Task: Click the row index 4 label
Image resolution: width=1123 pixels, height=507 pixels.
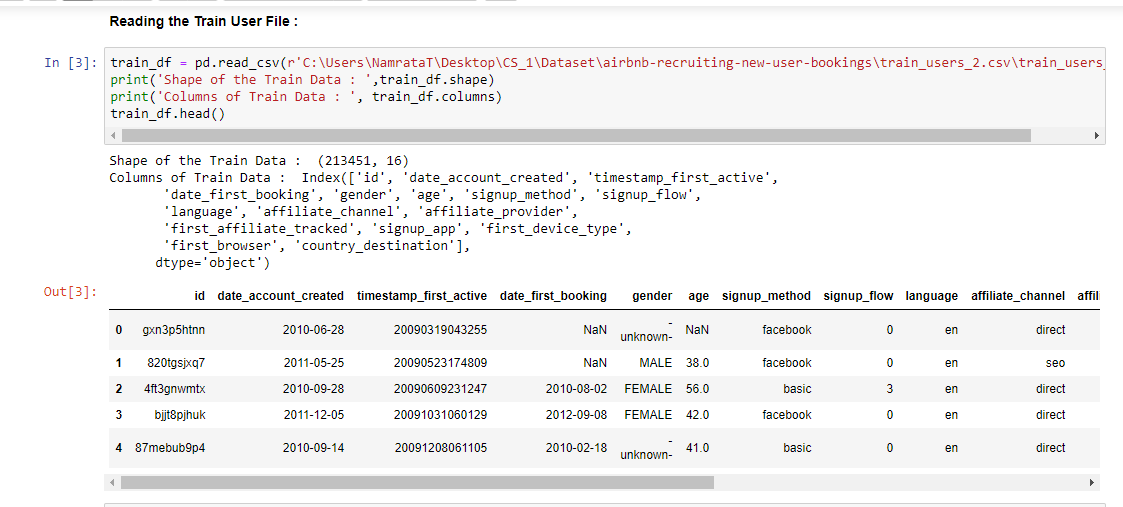Action: [x=118, y=448]
